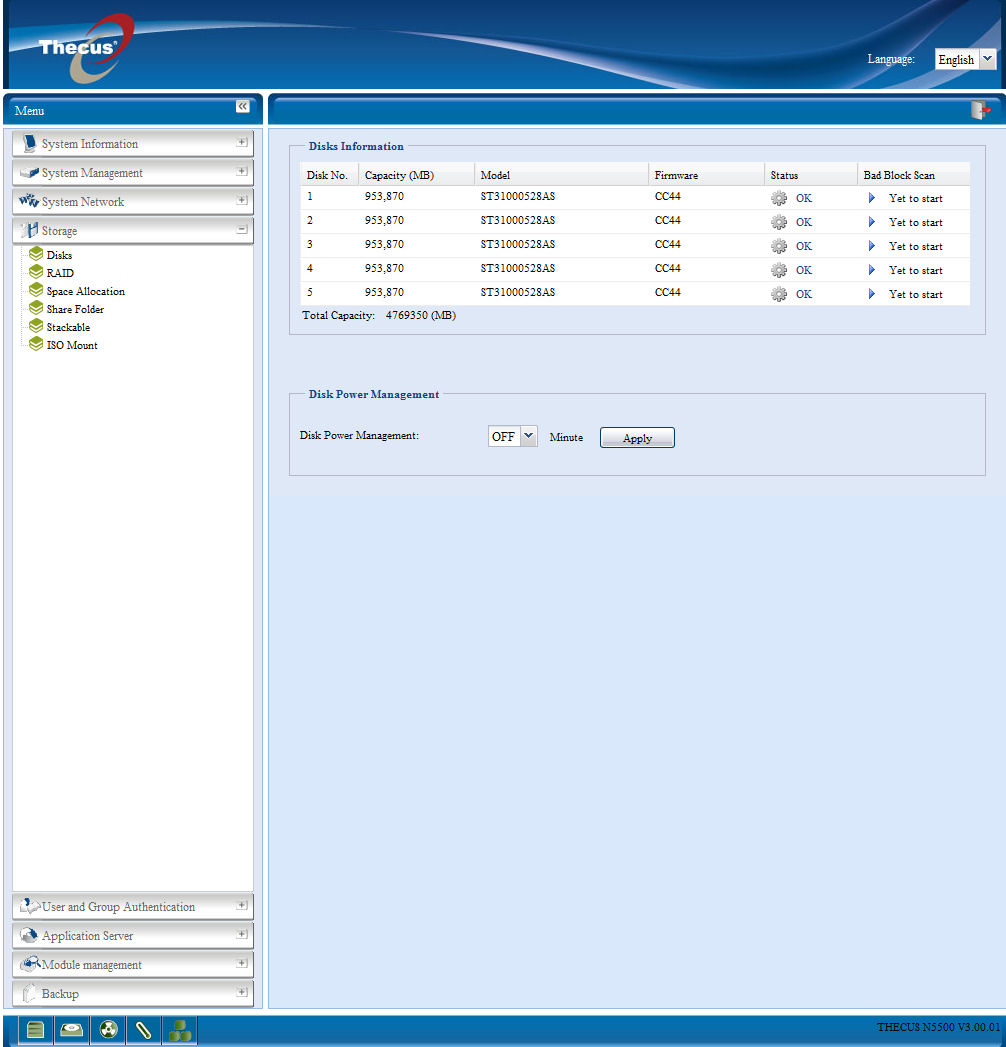This screenshot has height=1047, width=1006.
Task: Click the gear status icon for disk 5
Action: pos(779,294)
